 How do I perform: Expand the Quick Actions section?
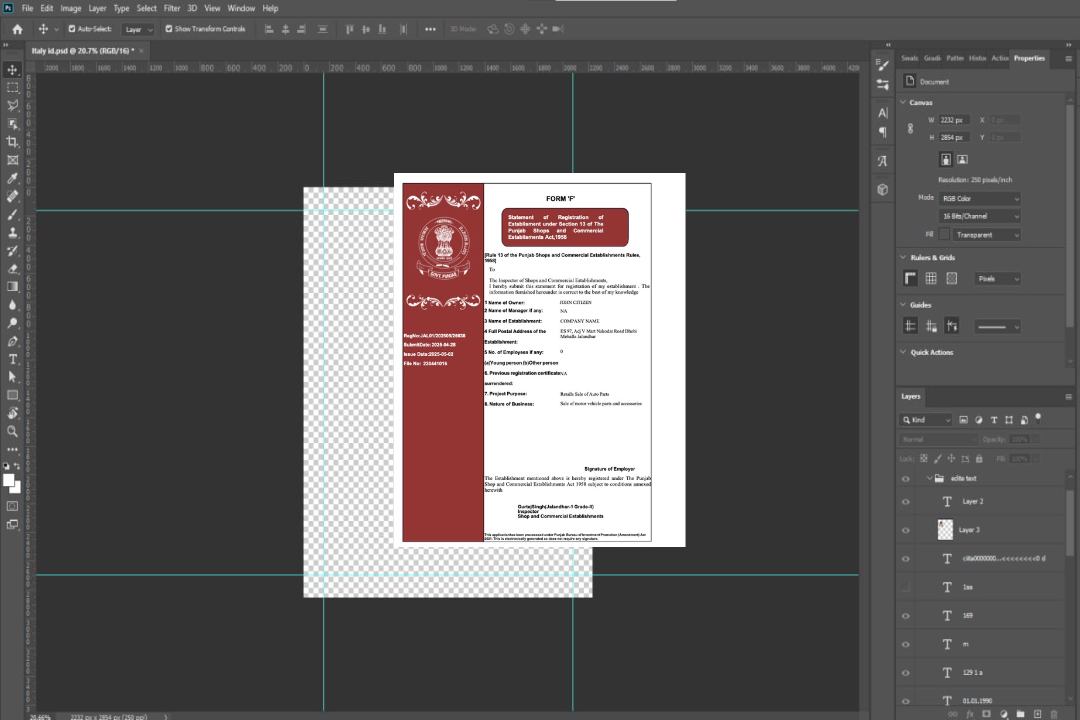point(903,352)
